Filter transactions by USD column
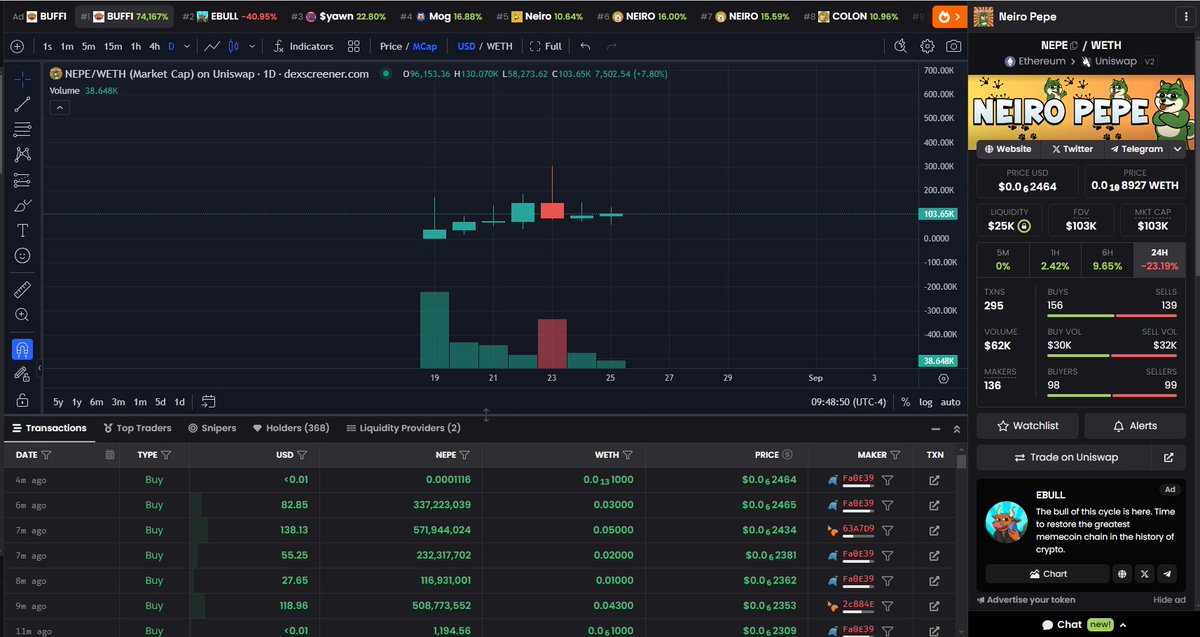This screenshot has width=1200, height=637. point(302,454)
